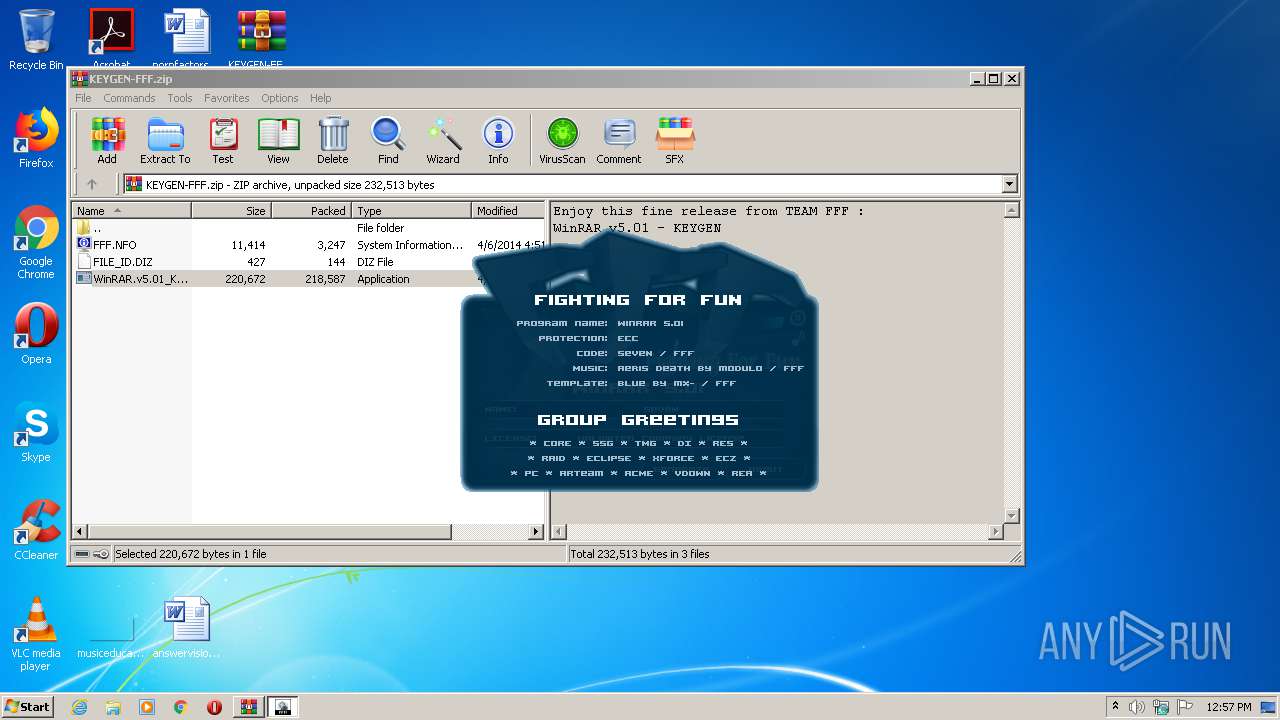Open the Options menu
Screen dimensions: 1280x720
pyautogui.click(x=280, y=98)
